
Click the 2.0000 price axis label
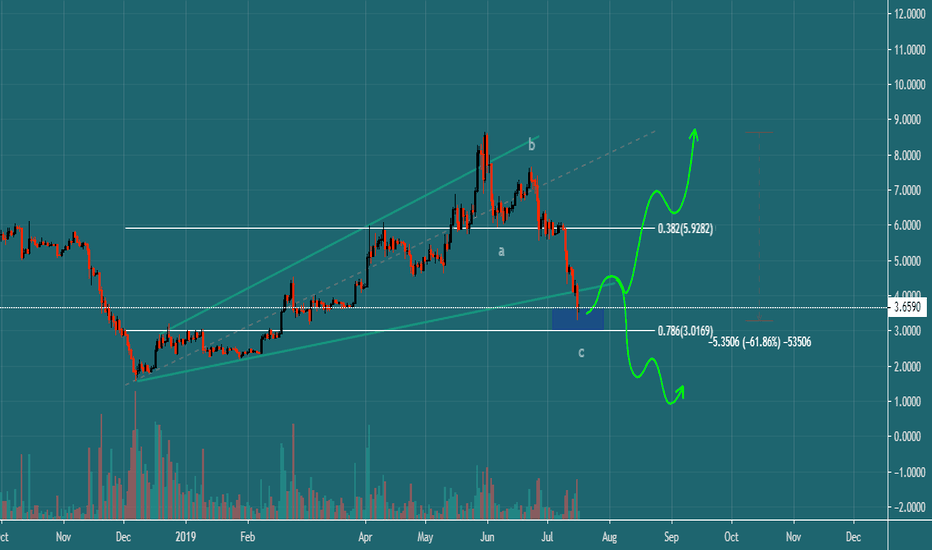tap(909, 367)
